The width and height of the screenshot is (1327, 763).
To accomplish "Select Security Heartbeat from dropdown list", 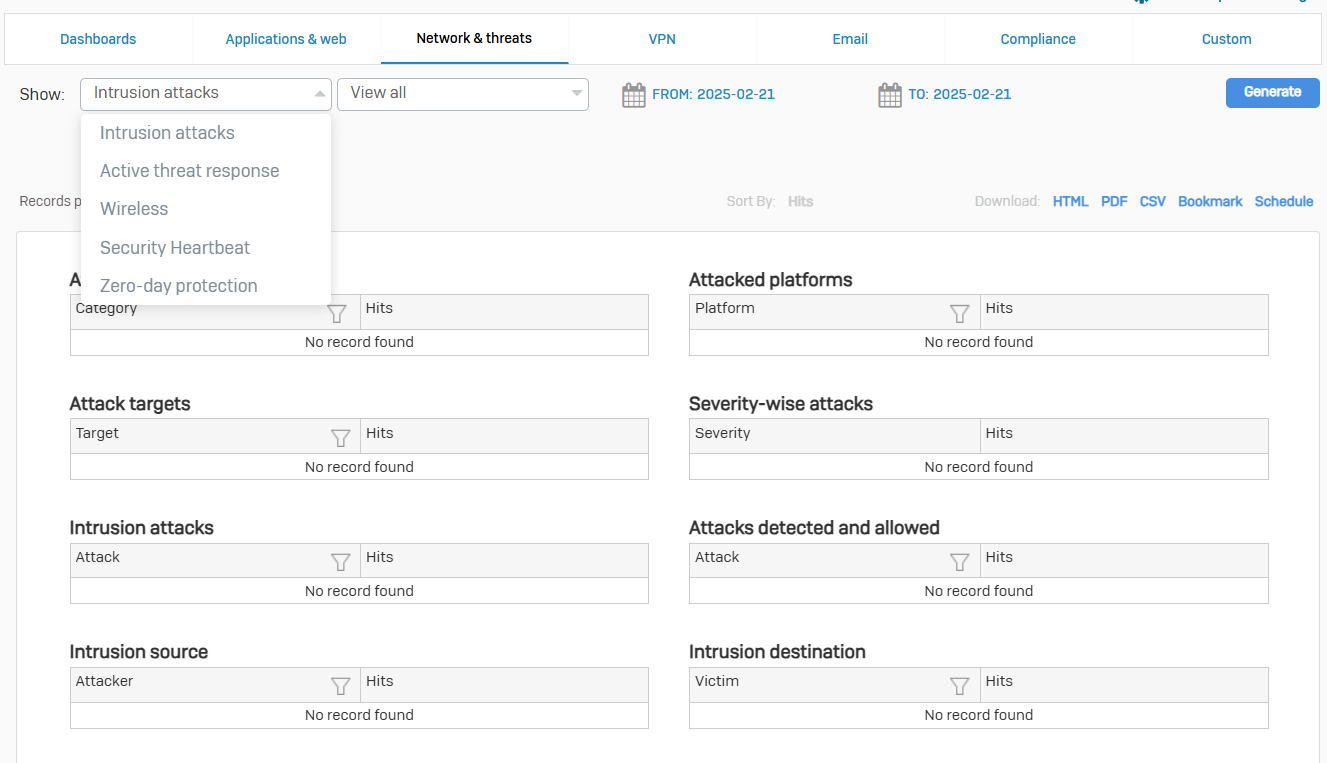I will tap(174, 248).
